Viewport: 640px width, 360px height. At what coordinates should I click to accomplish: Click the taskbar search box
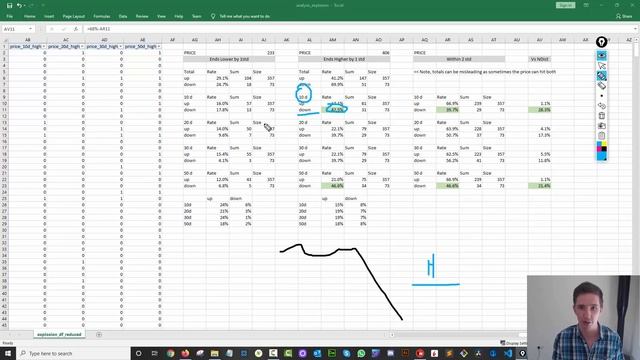(x=73, y=353)
